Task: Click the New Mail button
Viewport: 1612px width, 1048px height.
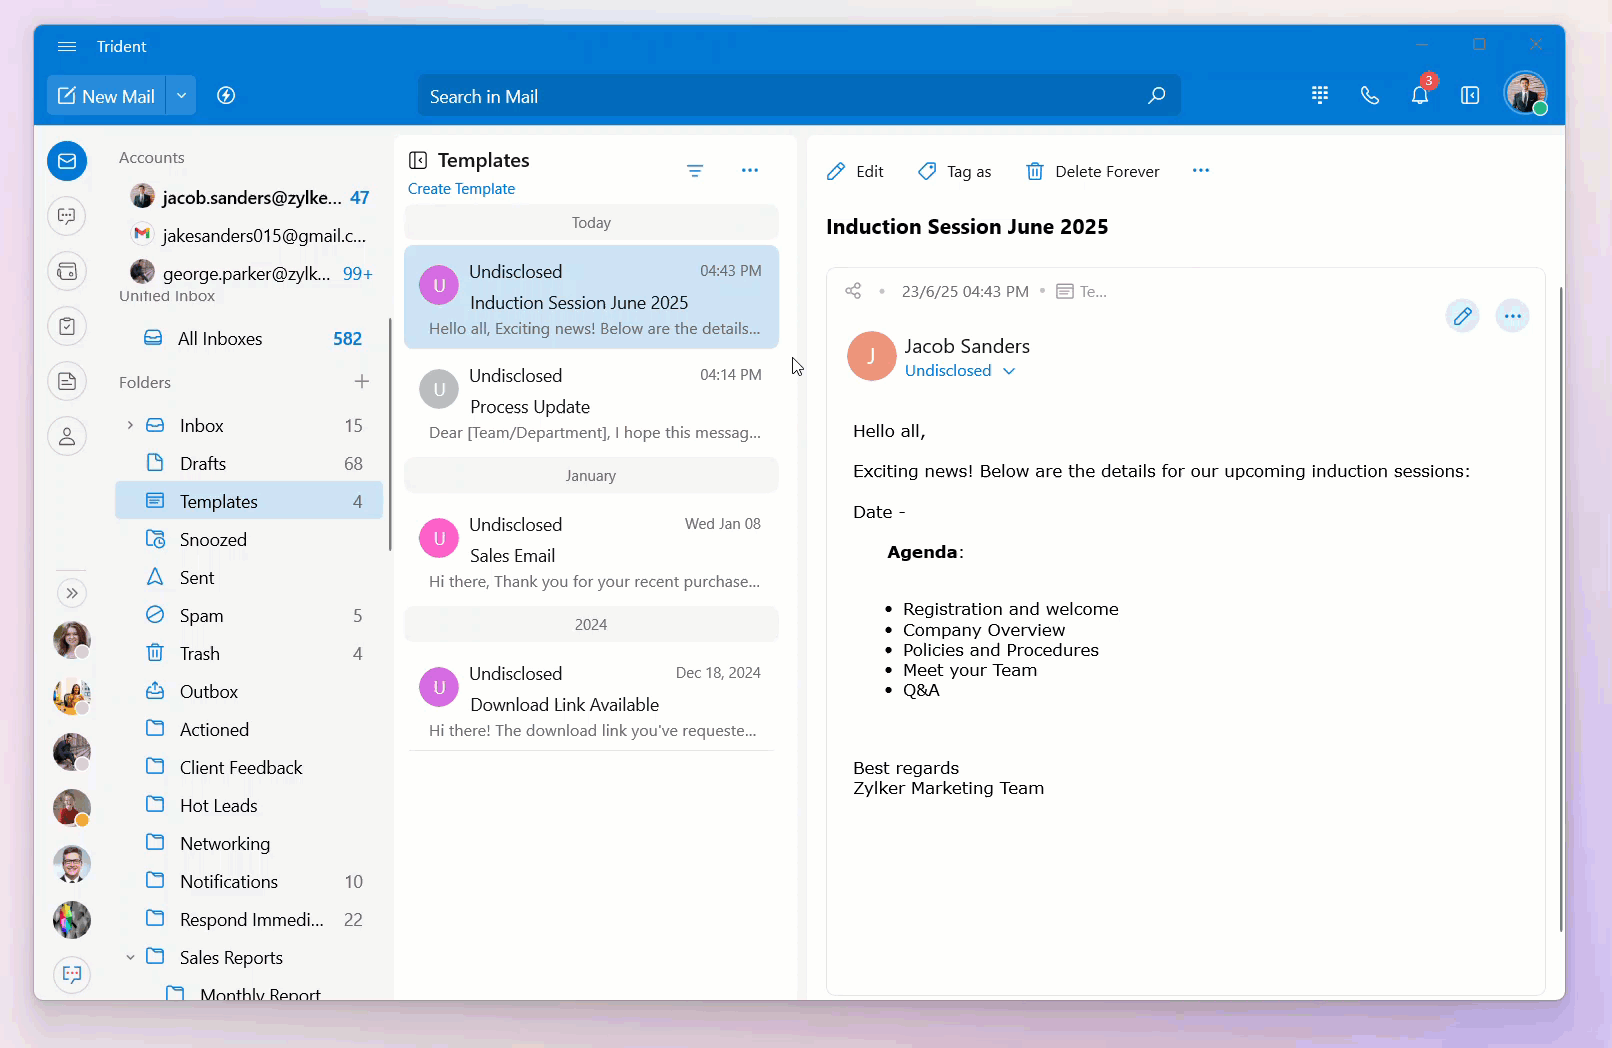Action: click(106, 96)
